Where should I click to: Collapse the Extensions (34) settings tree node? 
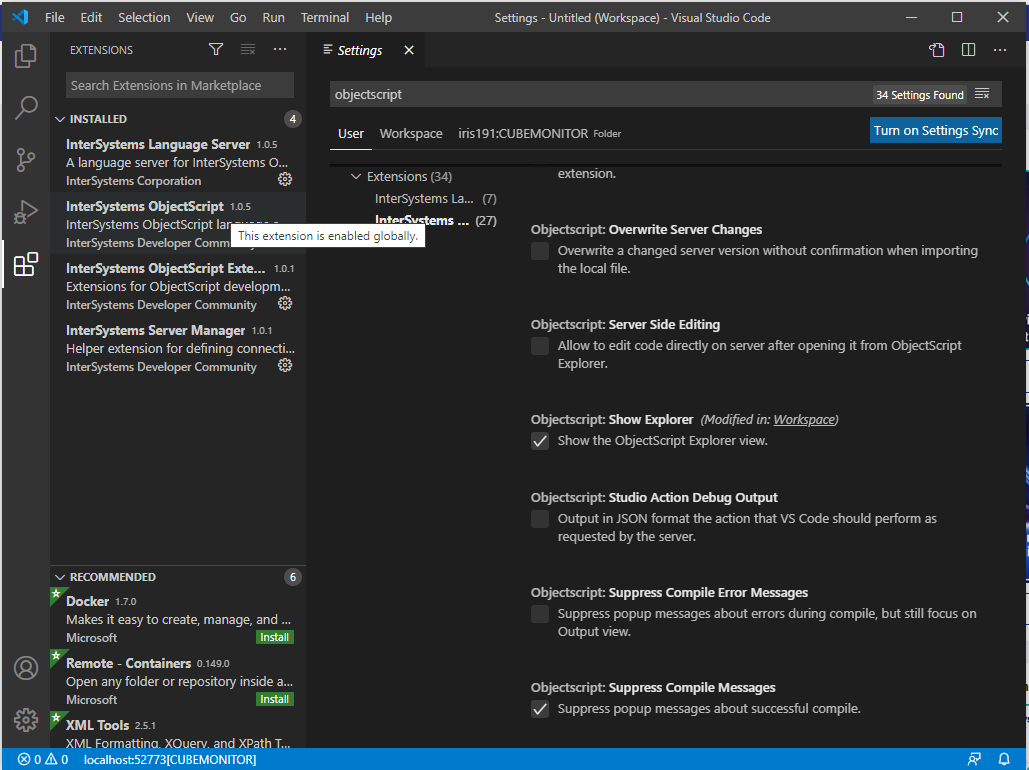[x=356, y=177]
